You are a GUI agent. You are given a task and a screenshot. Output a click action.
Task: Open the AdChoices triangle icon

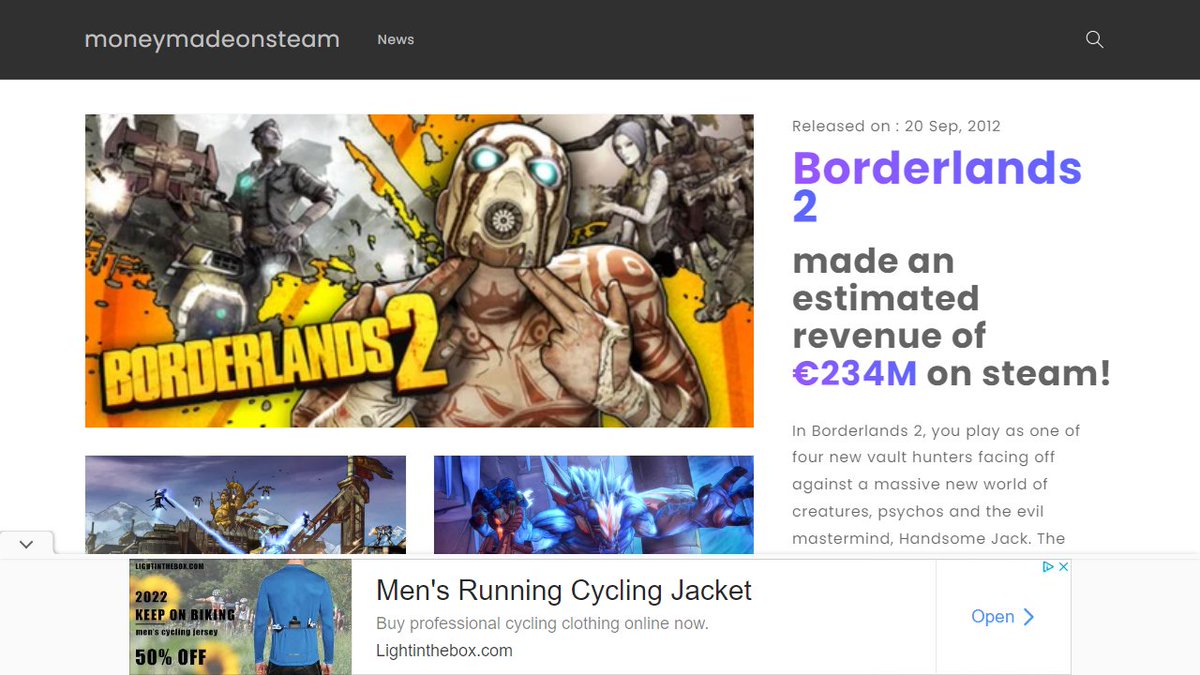pyautogui.click(x=1049, y=566)
